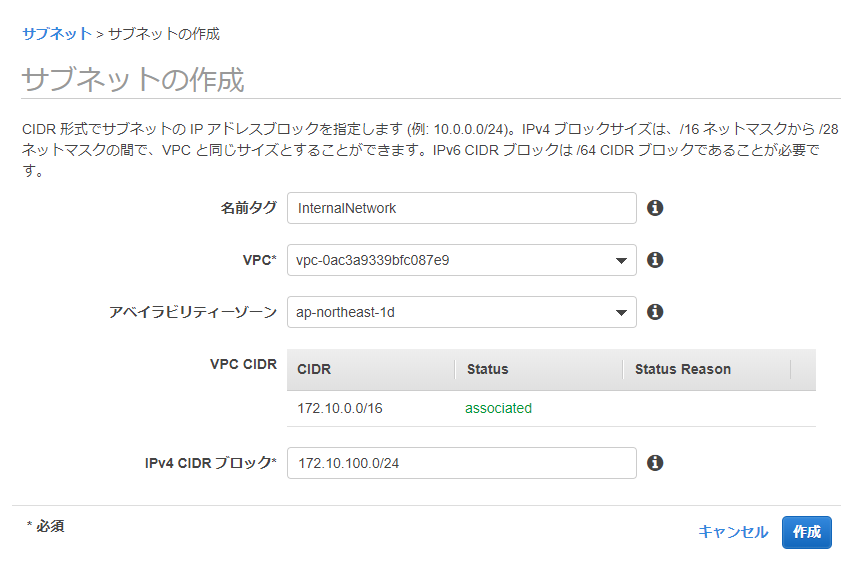Screen dimensions: 852x563
Task: Show info icon beside VPC dropdown
Action: pyautogui.click(x=655, y=260)
